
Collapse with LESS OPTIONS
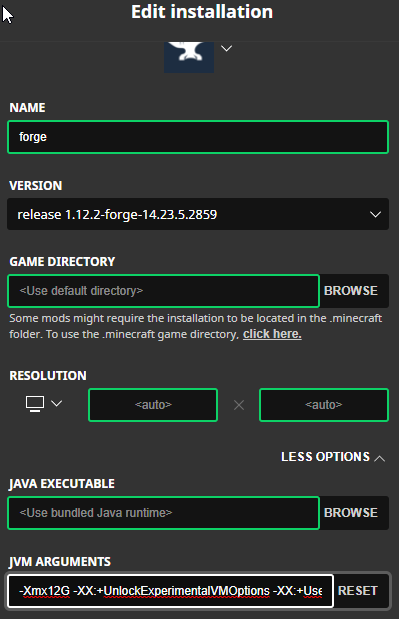point(333,457)
